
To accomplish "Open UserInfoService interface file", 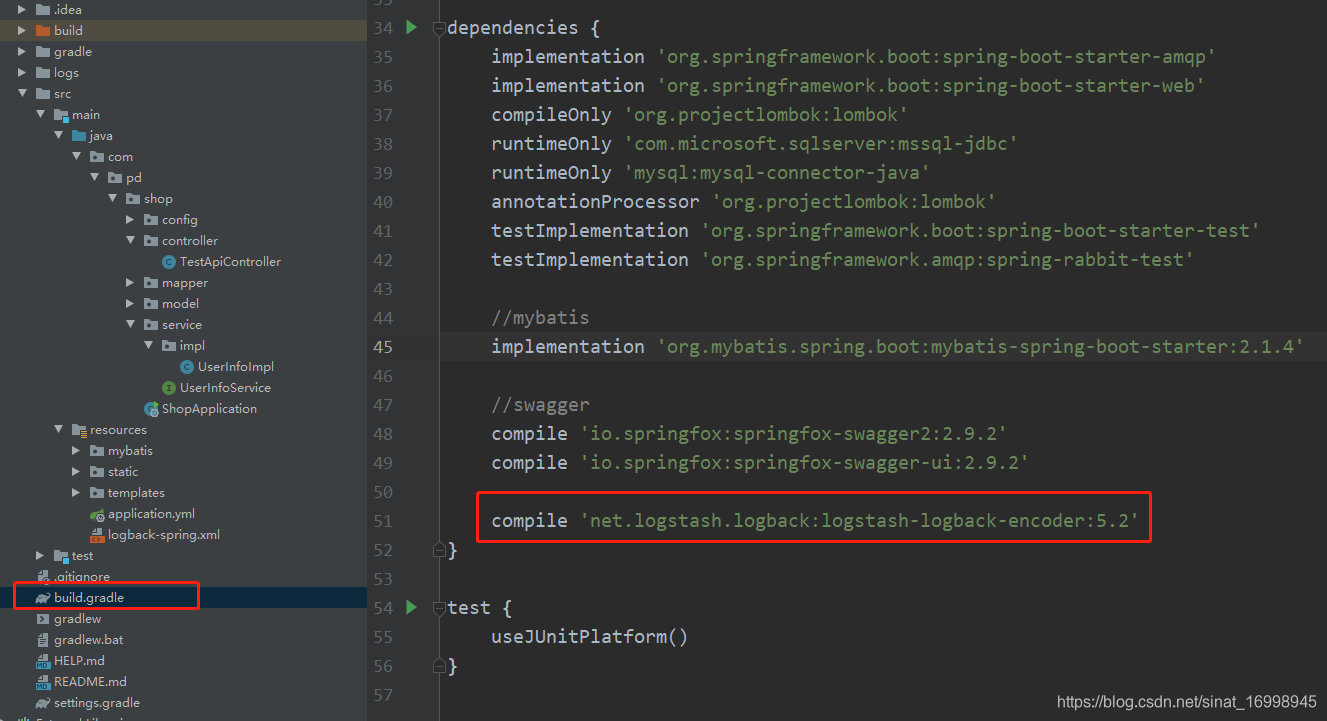I will [225, 387].
